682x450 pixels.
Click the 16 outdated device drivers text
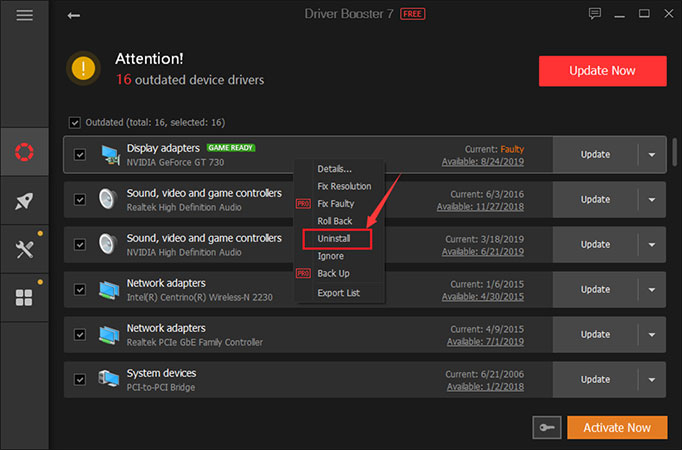pos(190,80)
